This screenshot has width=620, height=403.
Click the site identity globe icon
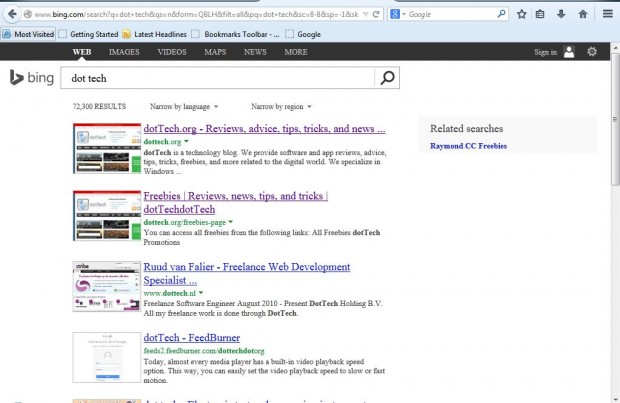click(x=28, y=14)
